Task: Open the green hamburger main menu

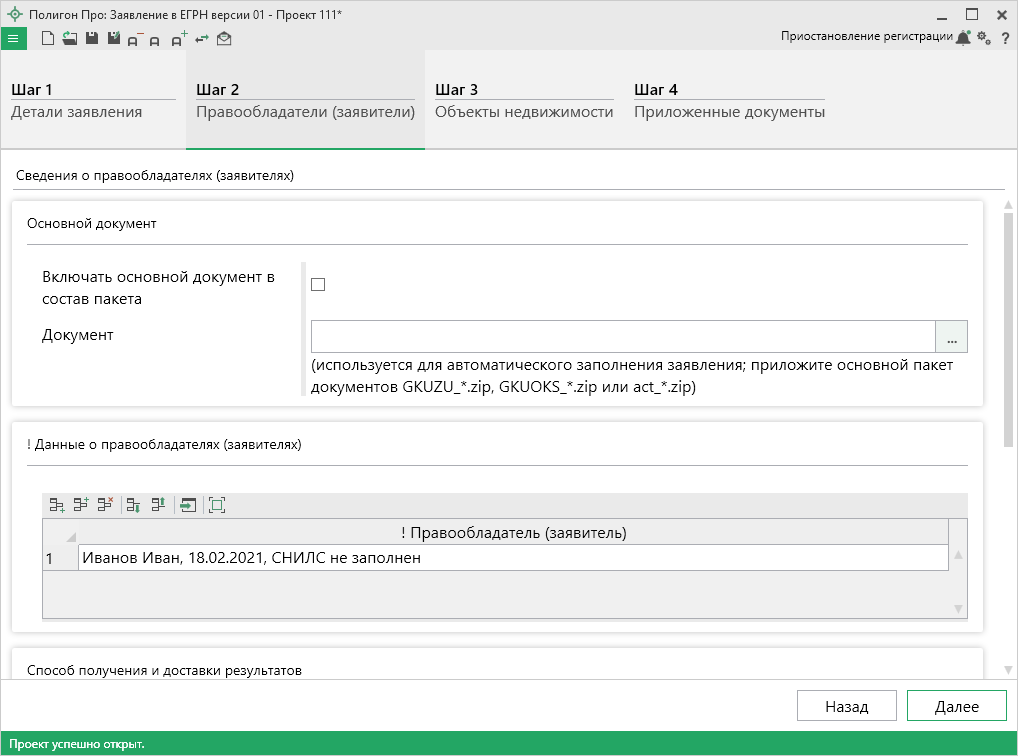Action: [13, 39]
